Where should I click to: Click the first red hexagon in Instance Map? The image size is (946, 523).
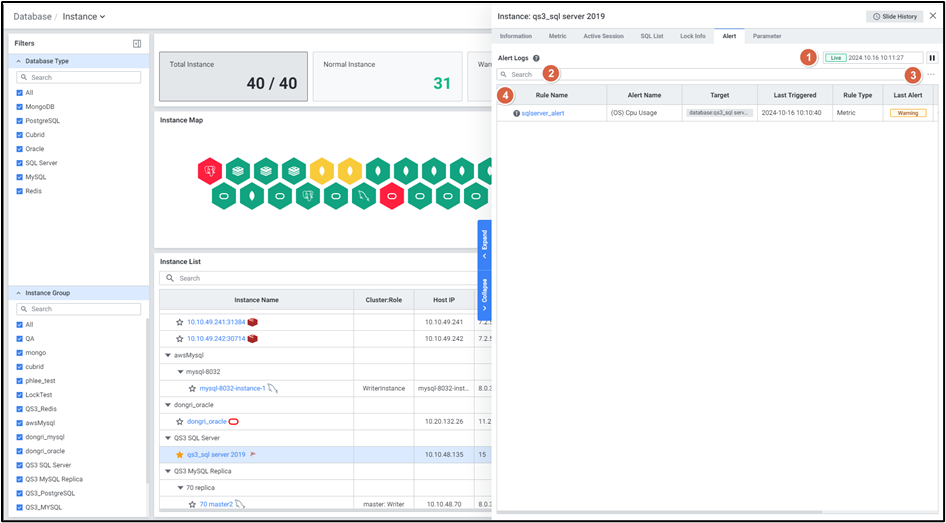(209, 171)
